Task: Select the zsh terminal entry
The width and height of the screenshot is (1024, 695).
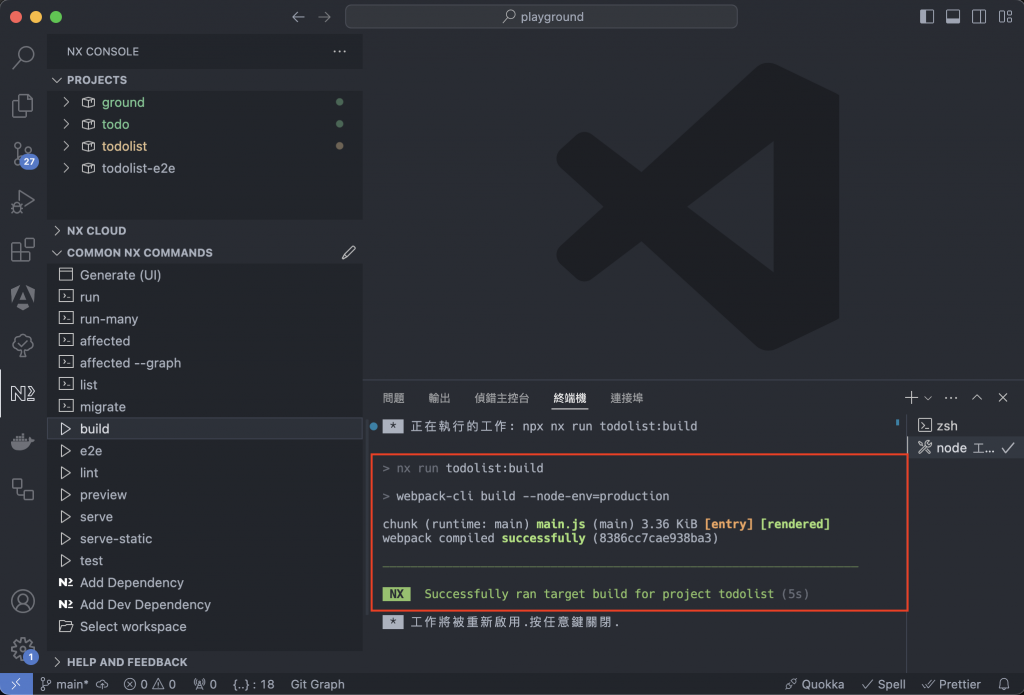Action: pyautogui.click(x=966, y=426)
